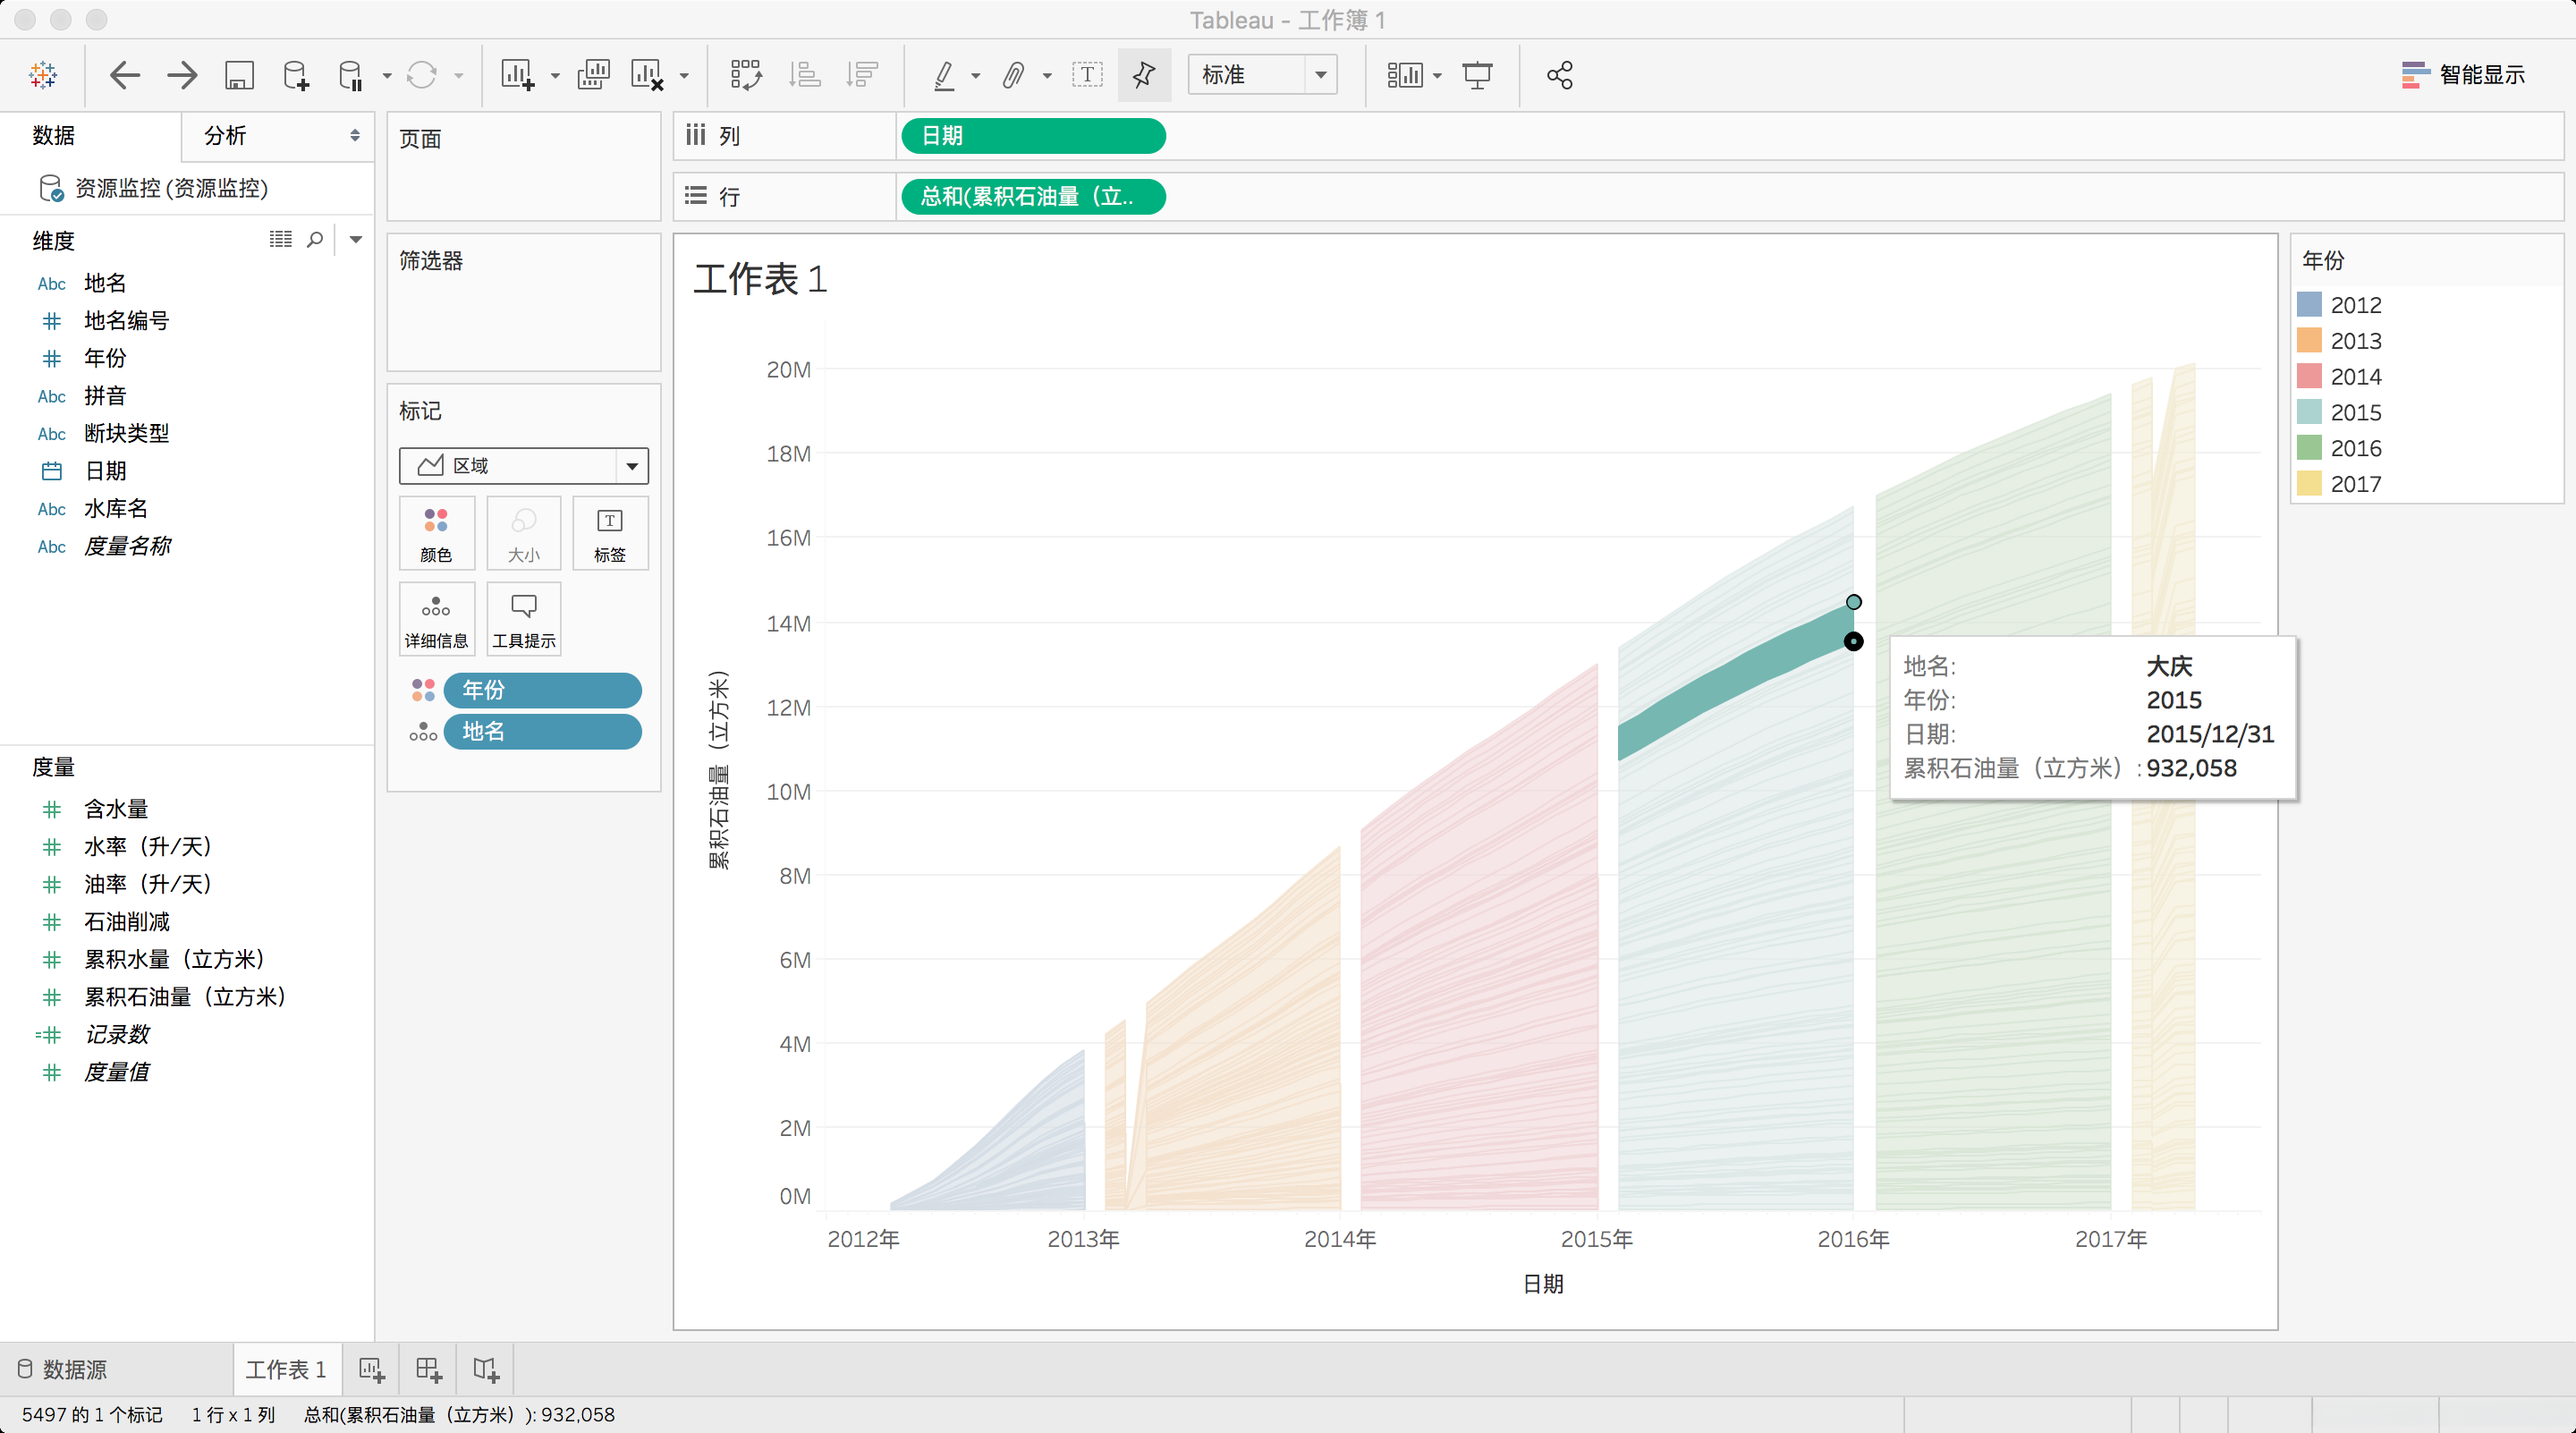Click the sort ascending icon
Screen dimensions: 2576x1433
tap(804, 75)
